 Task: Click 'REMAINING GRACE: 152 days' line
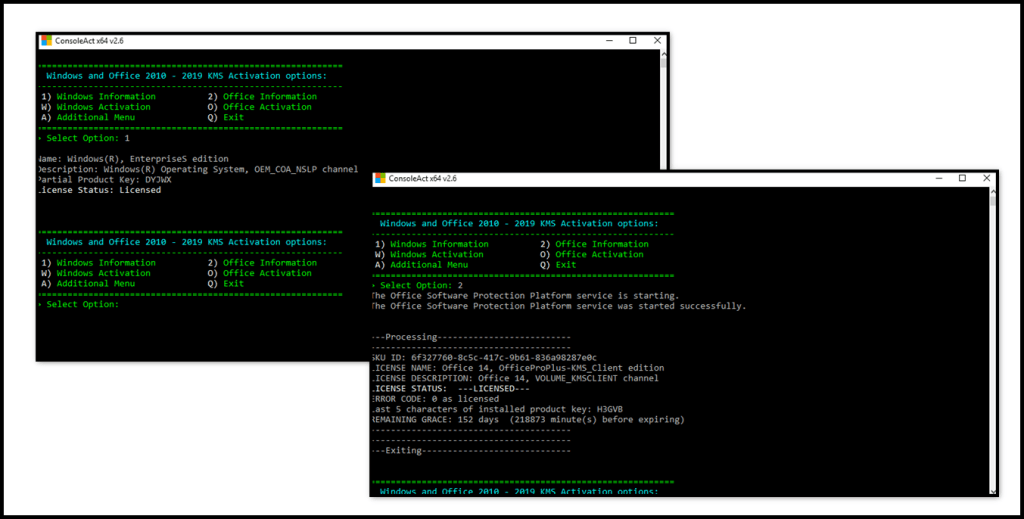point(528,420)
